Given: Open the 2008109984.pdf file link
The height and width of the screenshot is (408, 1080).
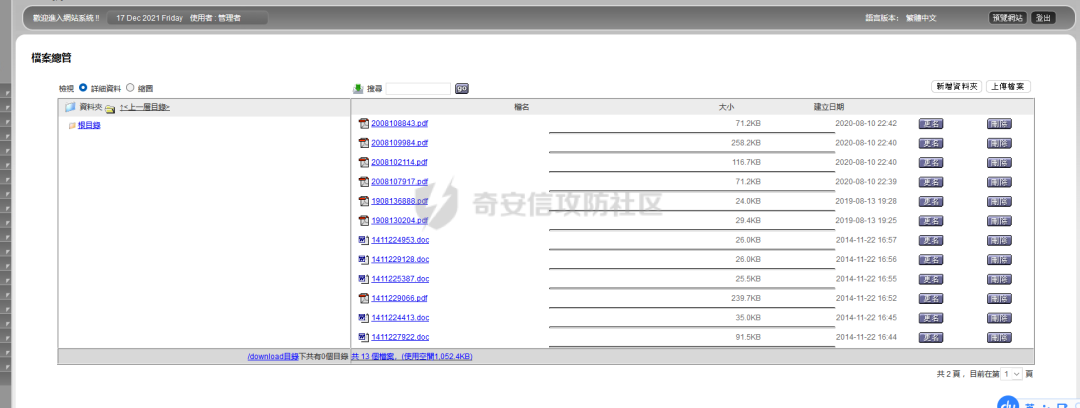Looking at the screenshot, I should tap(399, 143).
